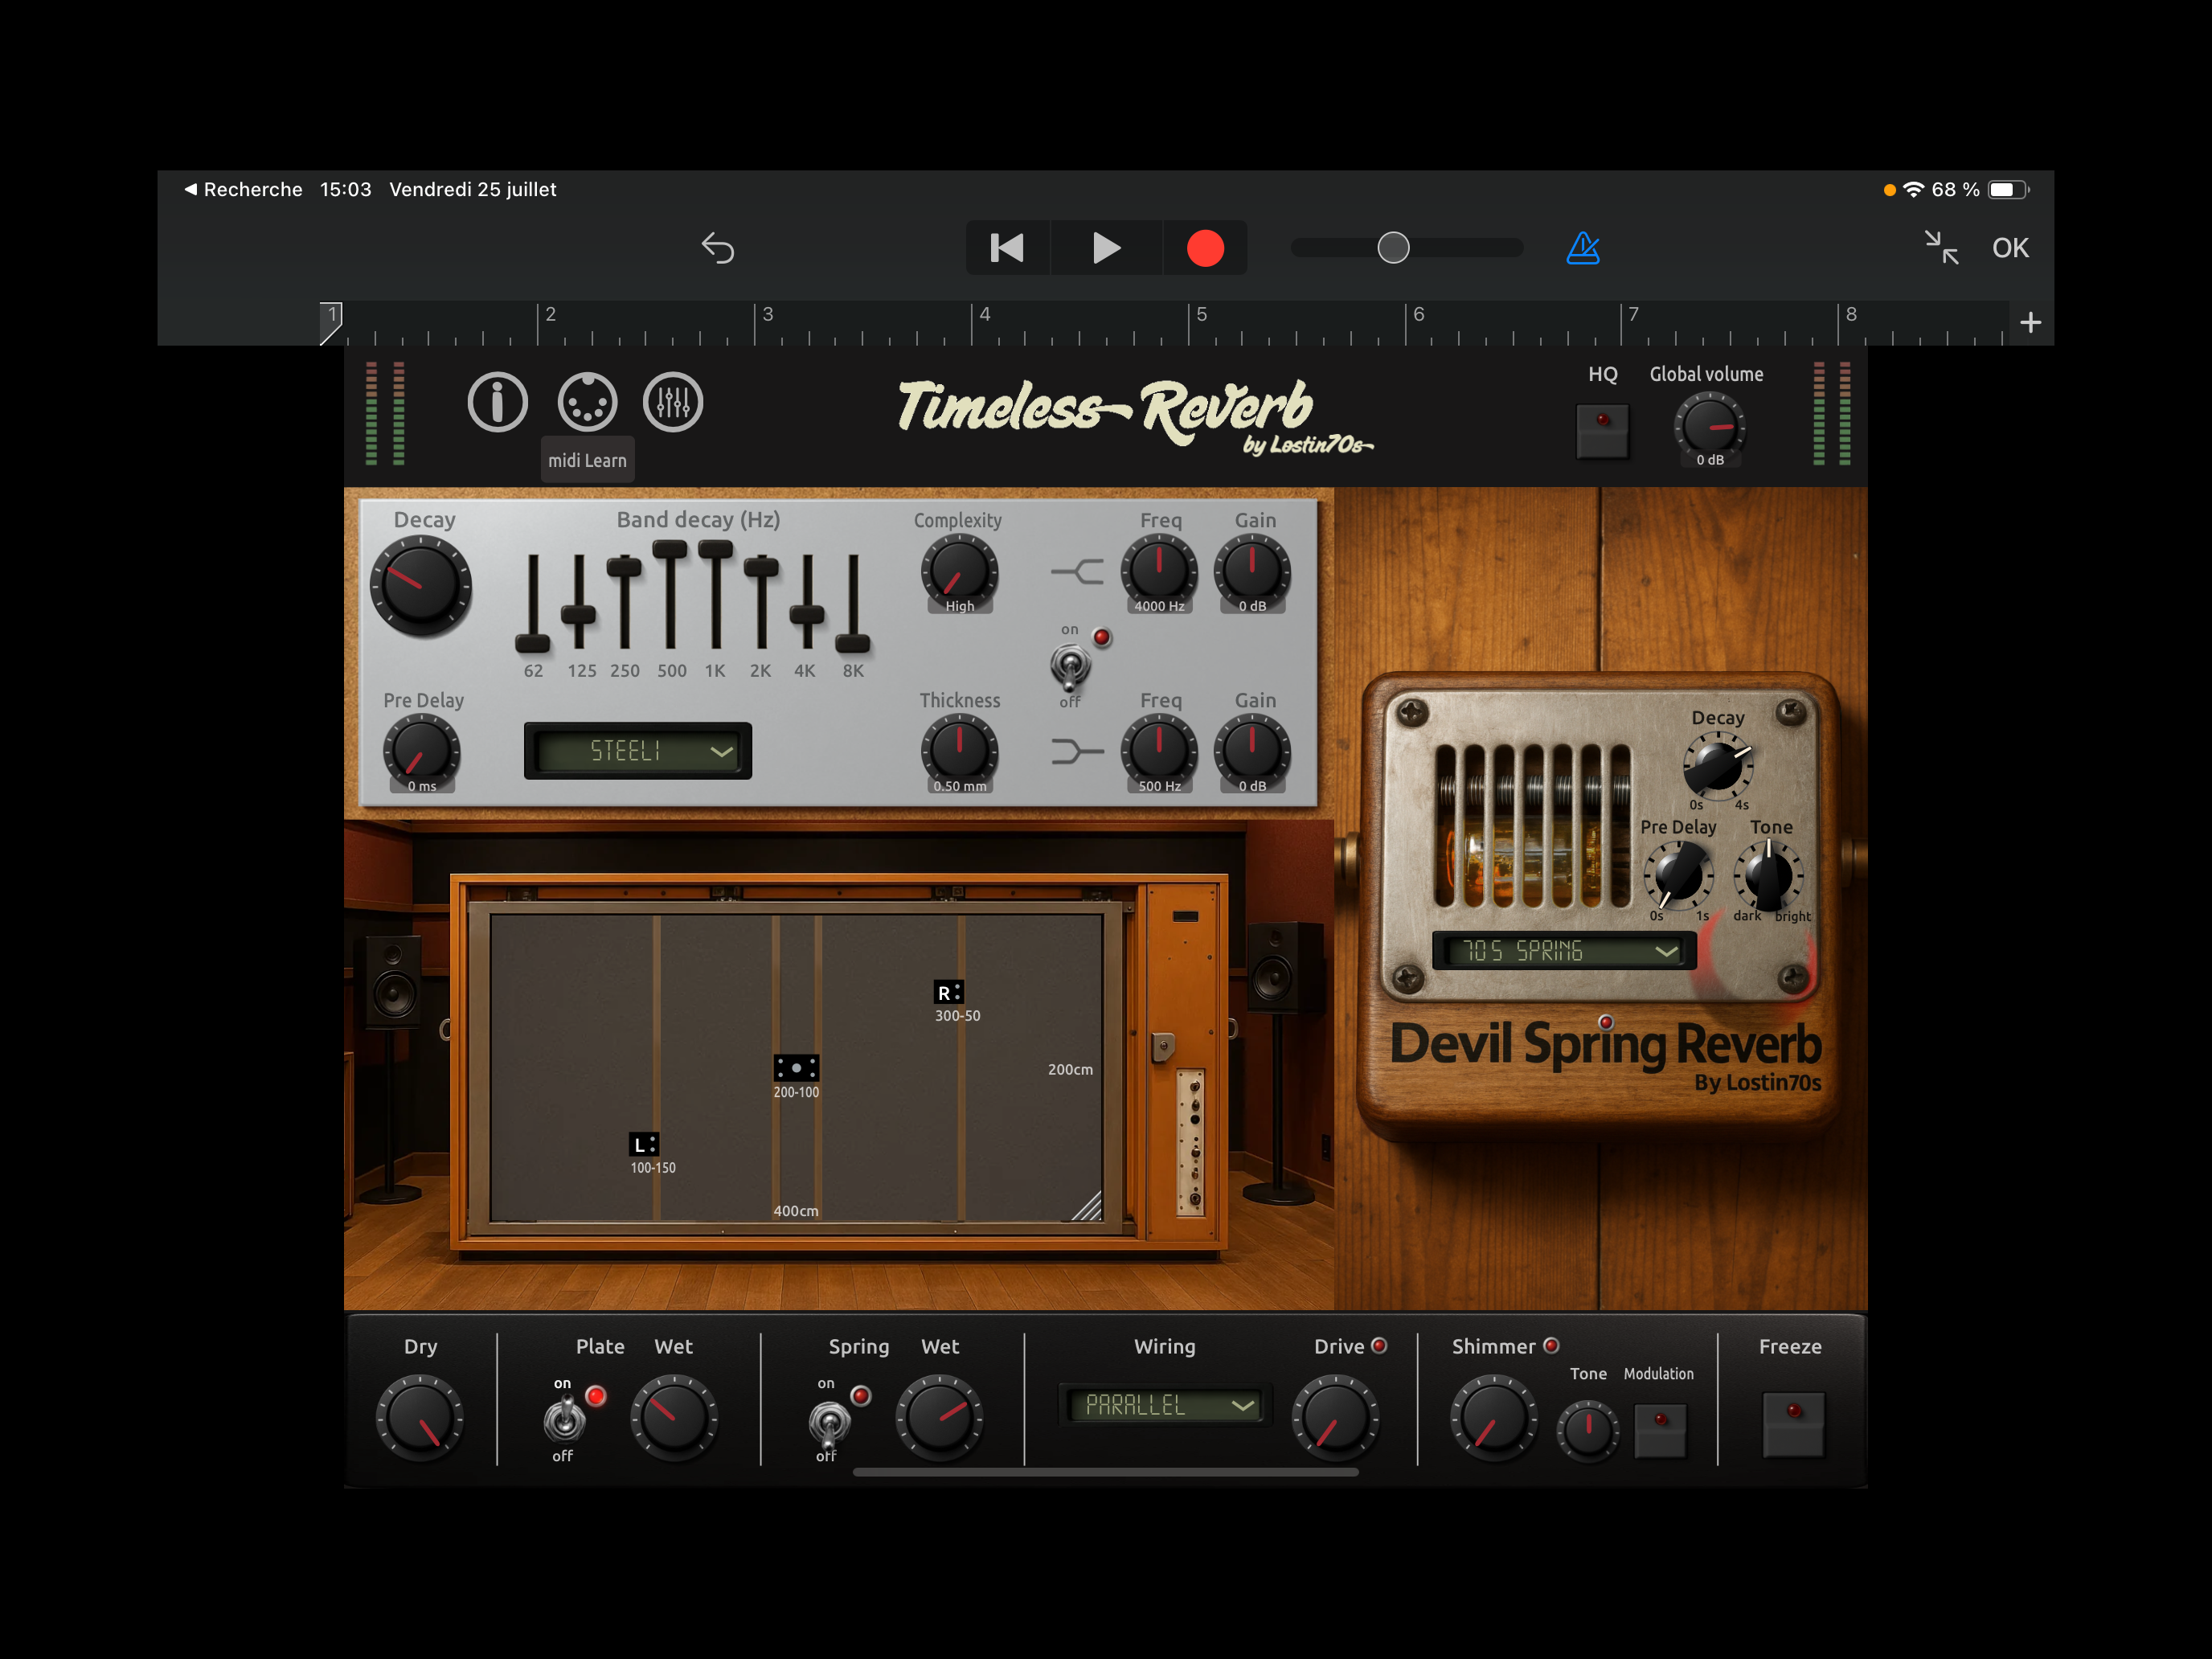The width and height of the screenshot is (2212, 1659).
Task: Click the 2K band decay fader
Action: (x=761, y=567)
